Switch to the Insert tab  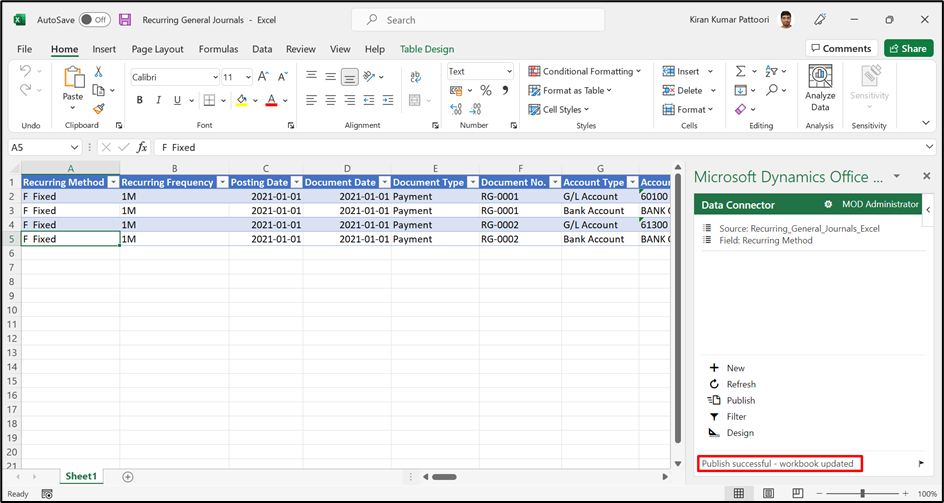[104, 49]
